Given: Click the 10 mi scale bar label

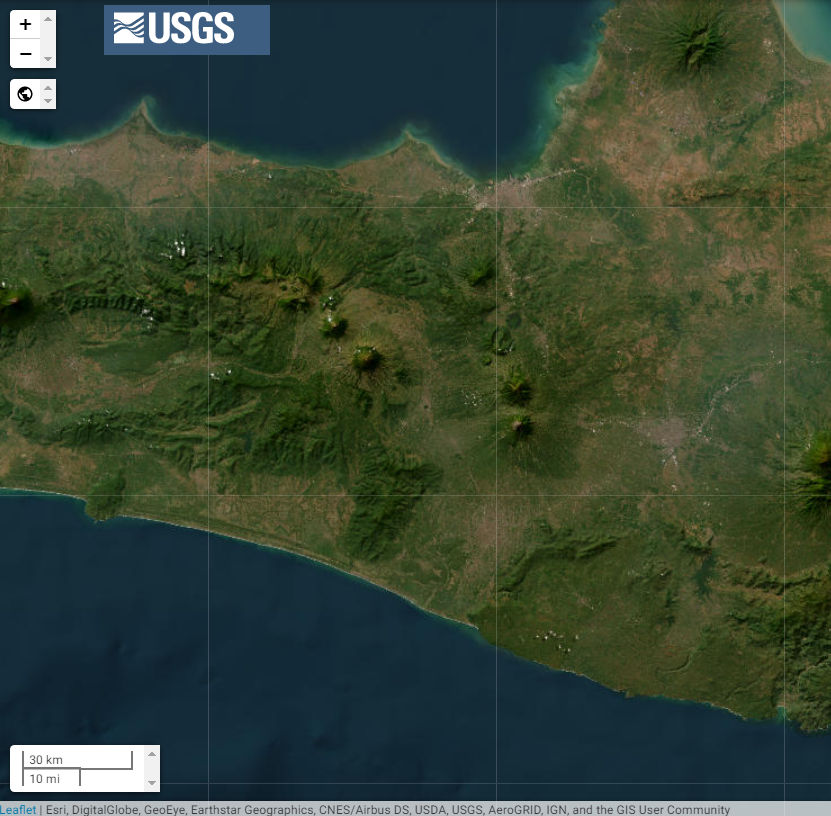Looking at the screenshot, I should tap(44, 779).
